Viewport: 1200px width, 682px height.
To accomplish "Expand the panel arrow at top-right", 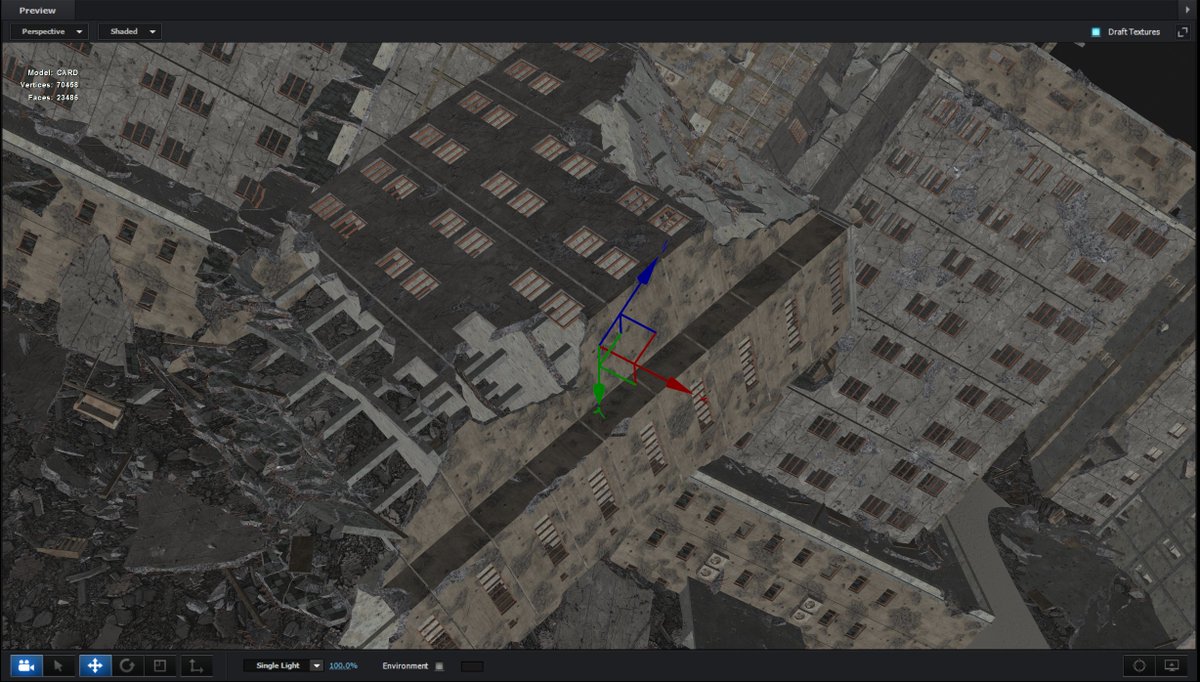I will click(x=1186, y=9).
